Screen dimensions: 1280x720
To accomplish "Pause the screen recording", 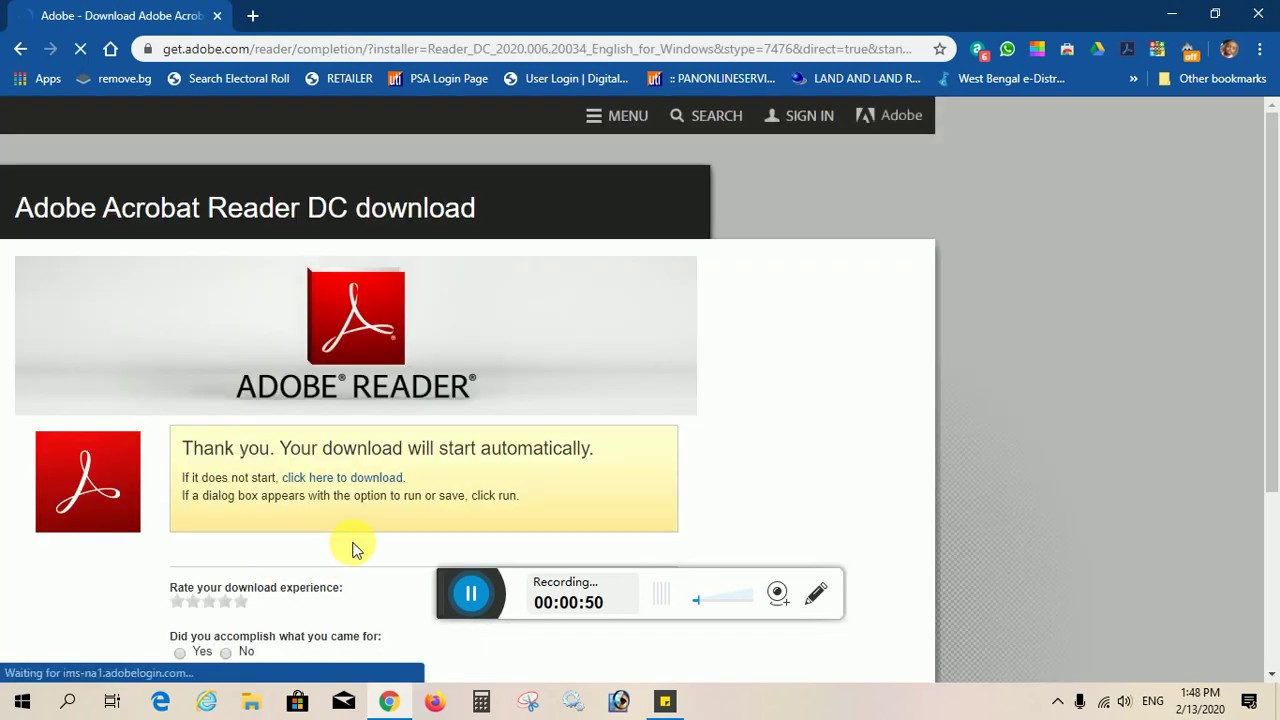I will click(x=471, y=594).
